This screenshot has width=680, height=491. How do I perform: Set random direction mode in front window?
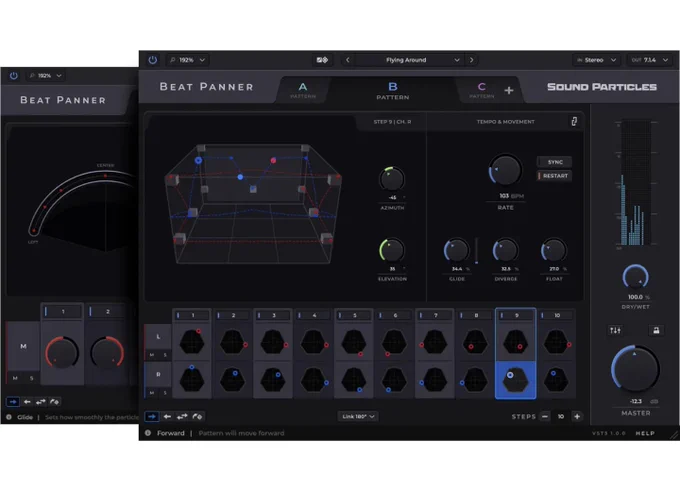pyautogui.click(x=197, y=416)
